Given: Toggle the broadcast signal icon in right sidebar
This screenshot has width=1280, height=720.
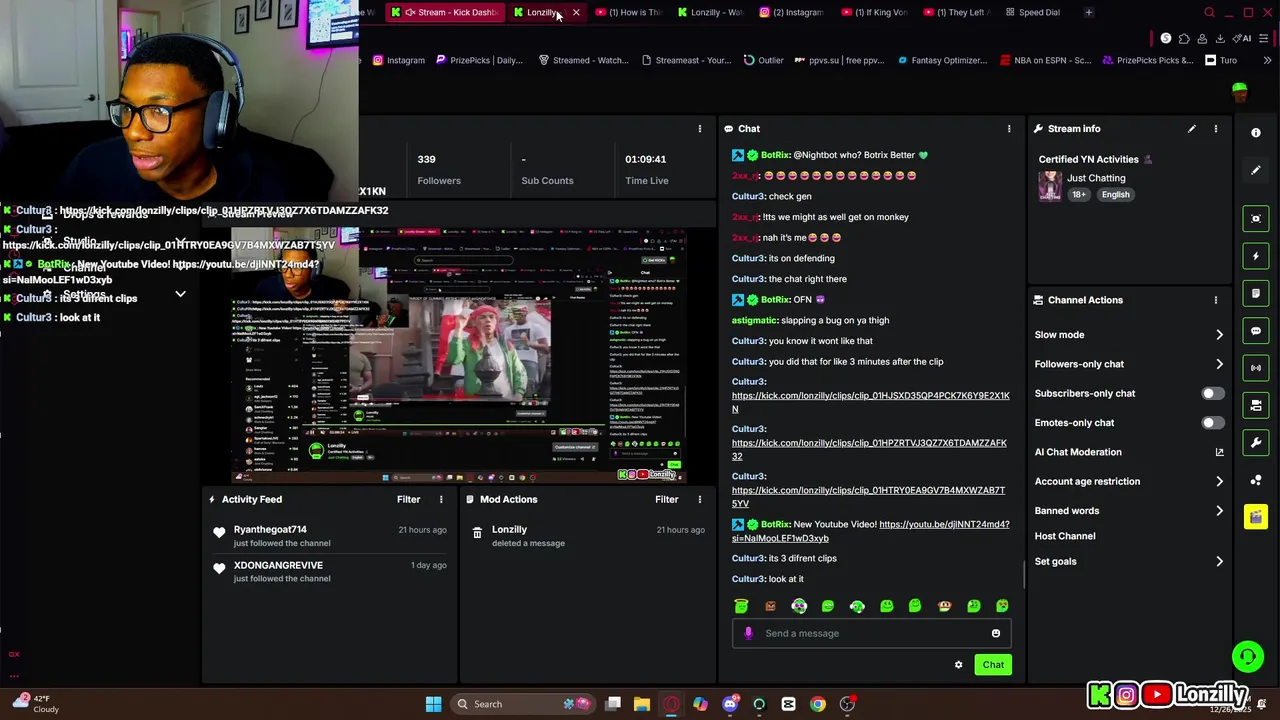Looking at the screenshot, I should point(1256,368).
